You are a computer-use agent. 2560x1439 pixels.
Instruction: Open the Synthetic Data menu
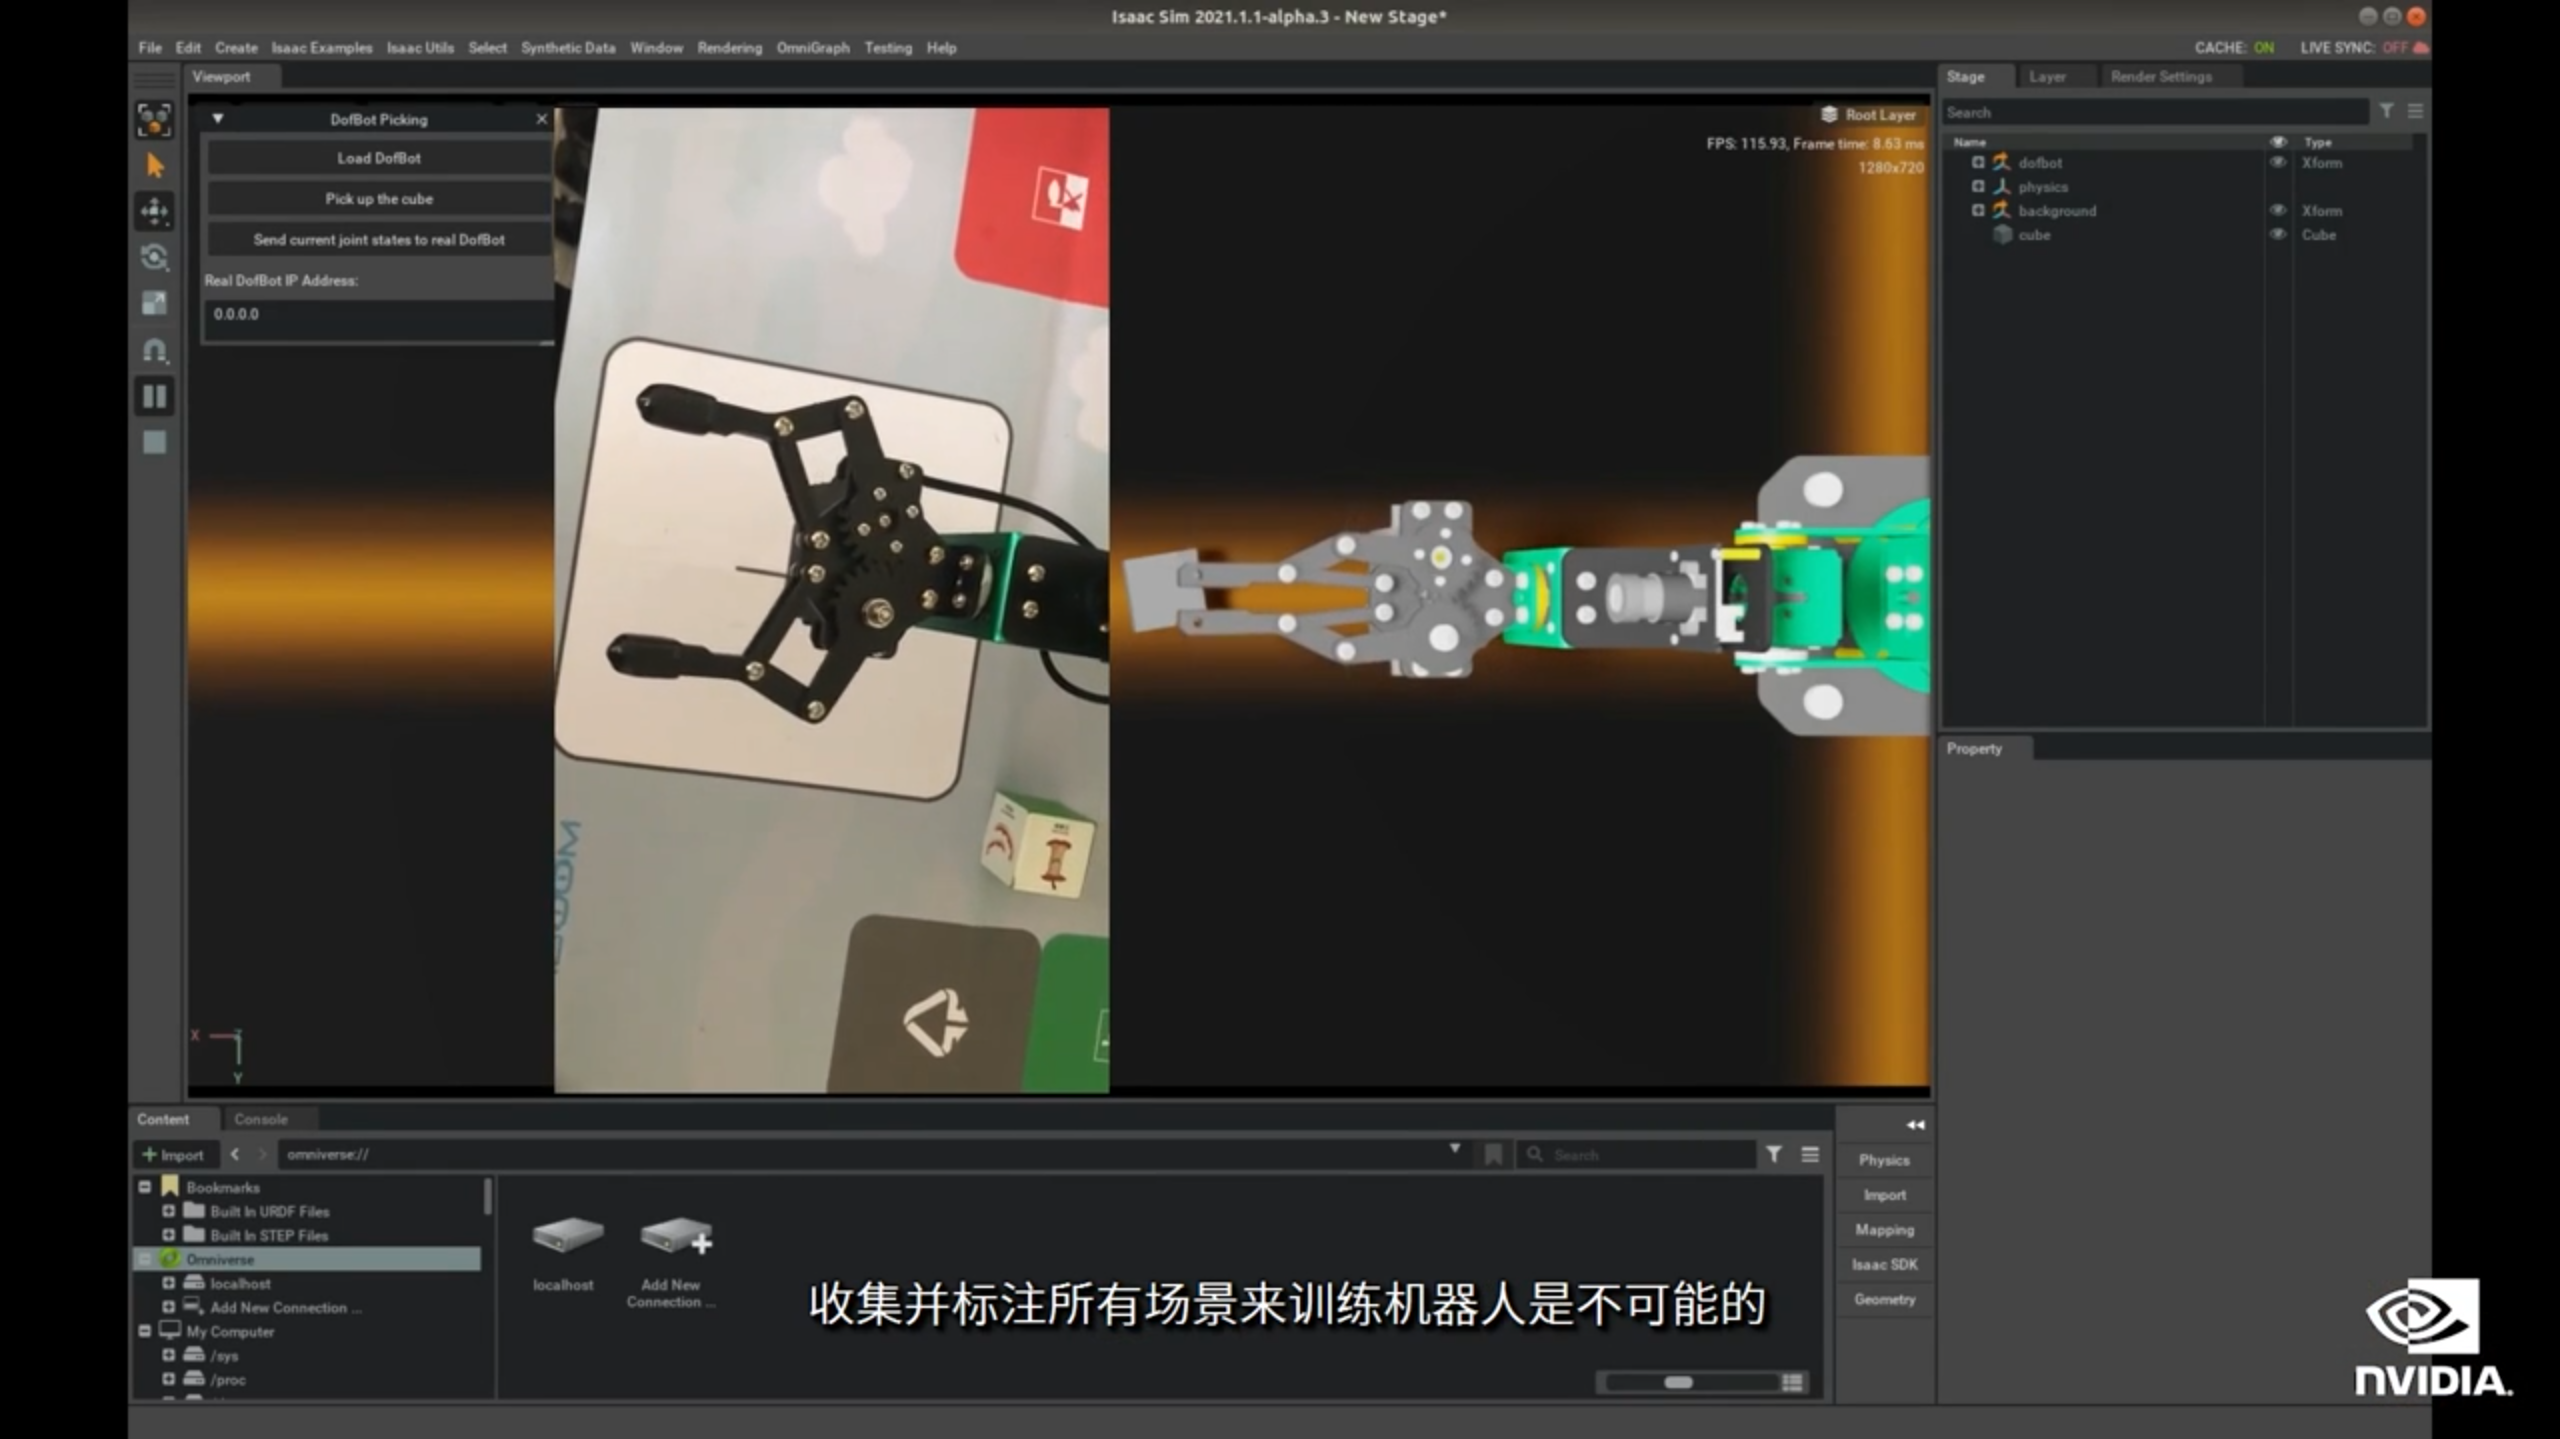tap(568, 48)
